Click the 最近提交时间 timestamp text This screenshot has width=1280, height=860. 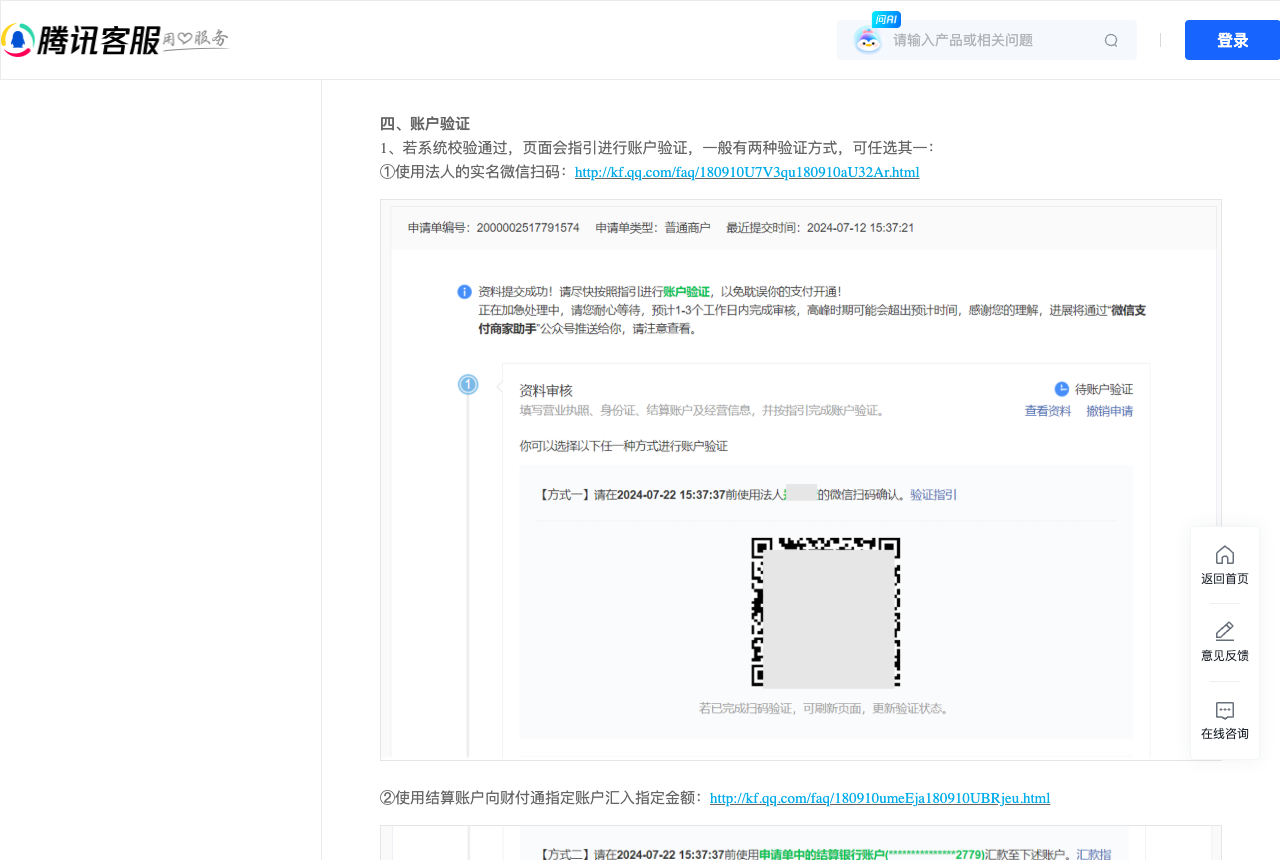point(820,228)
